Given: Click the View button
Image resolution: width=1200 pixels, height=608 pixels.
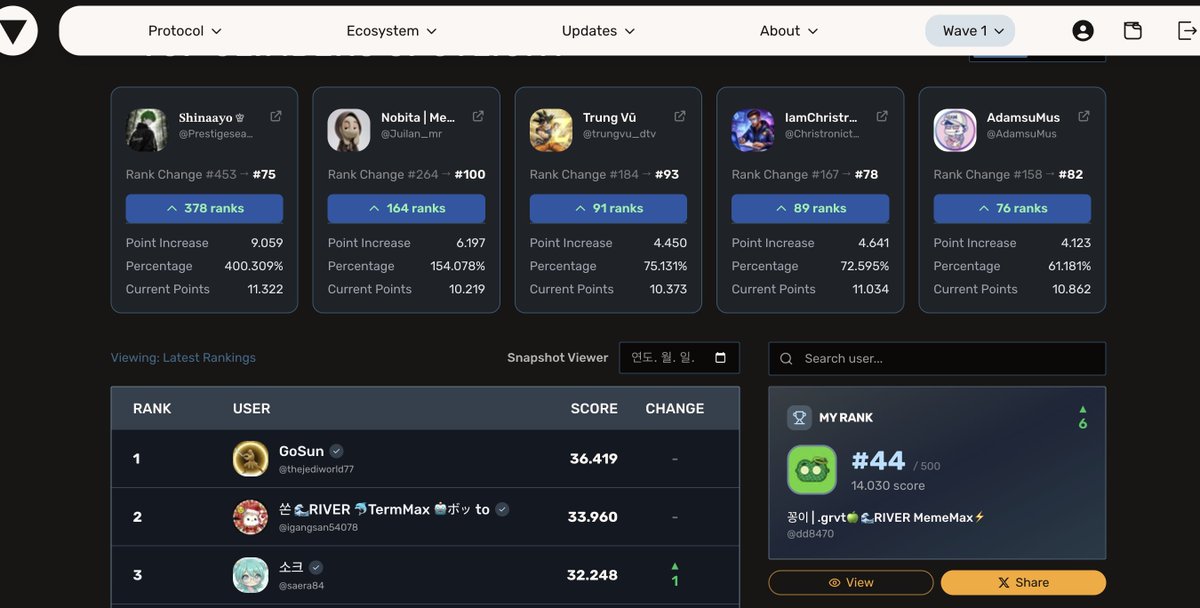Looking at the screenshot, I should 850,582.
